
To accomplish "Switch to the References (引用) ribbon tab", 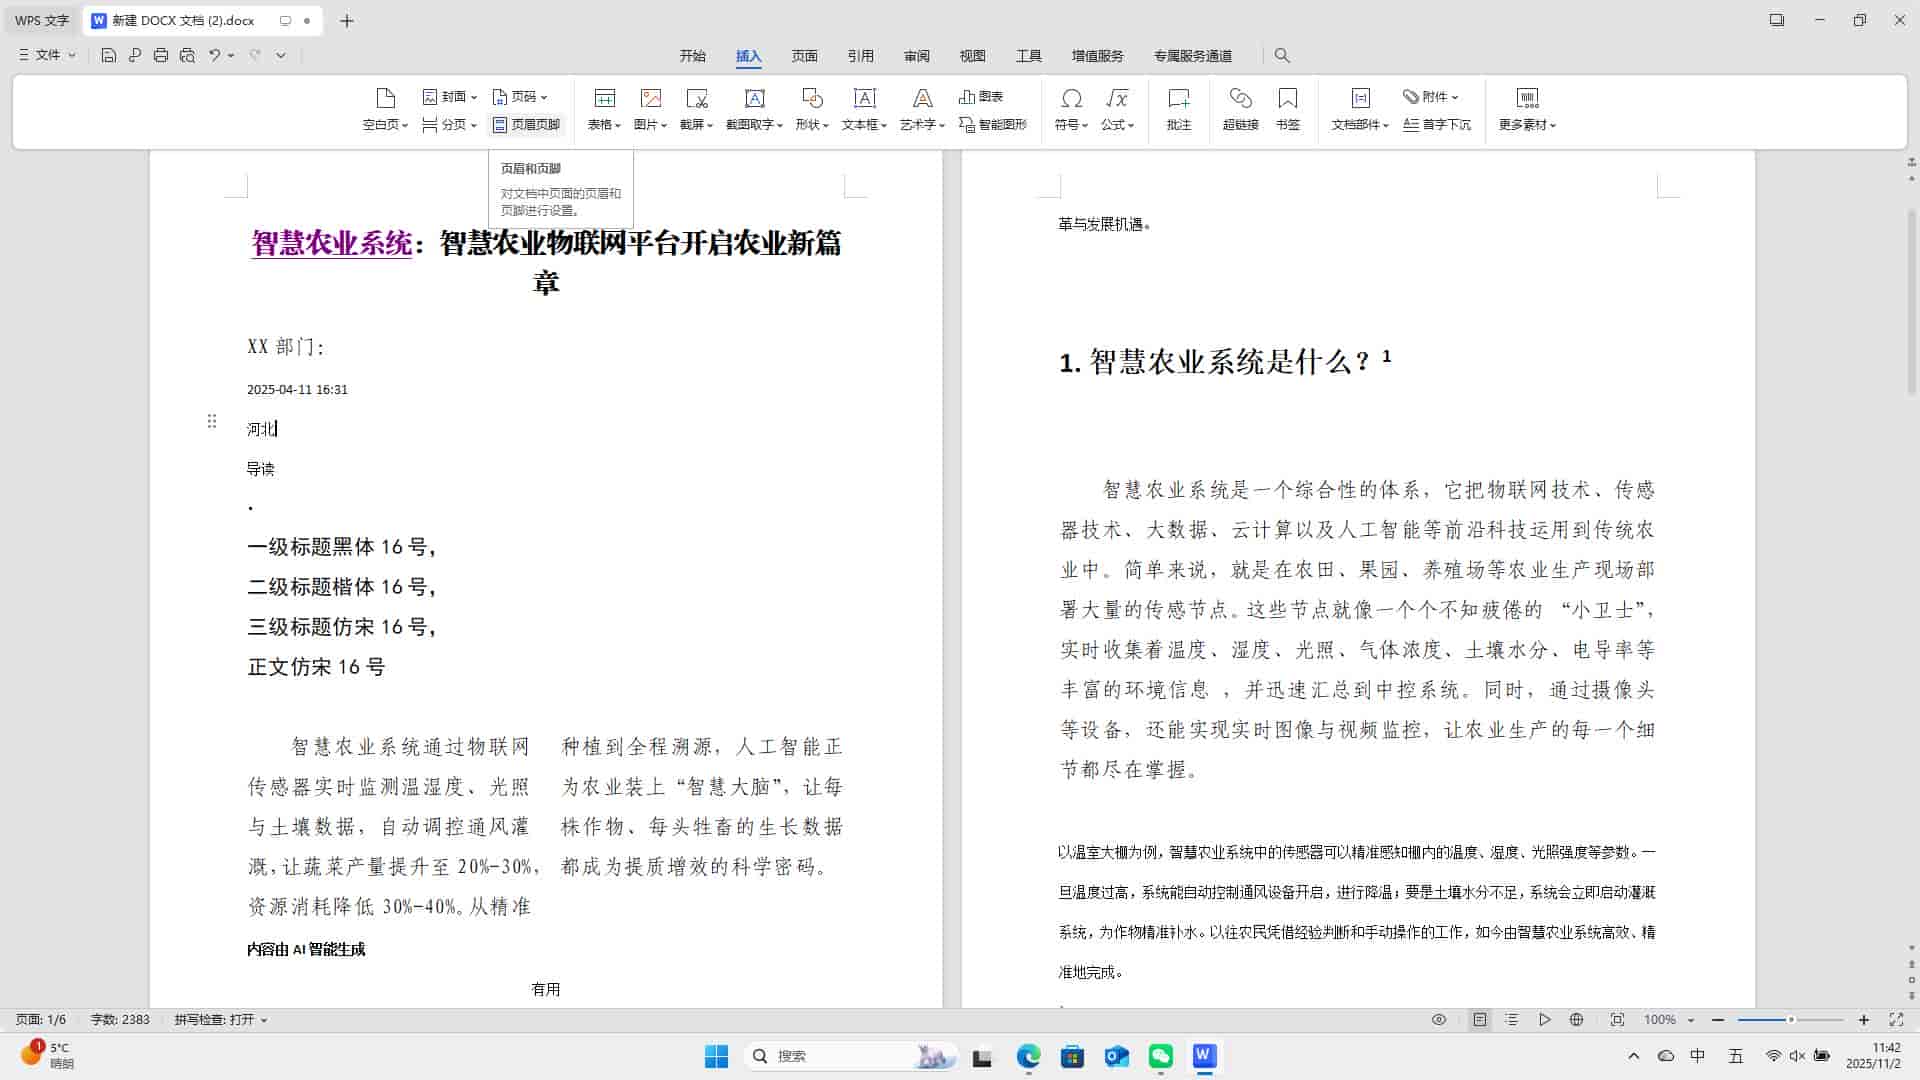I will 860,56.
